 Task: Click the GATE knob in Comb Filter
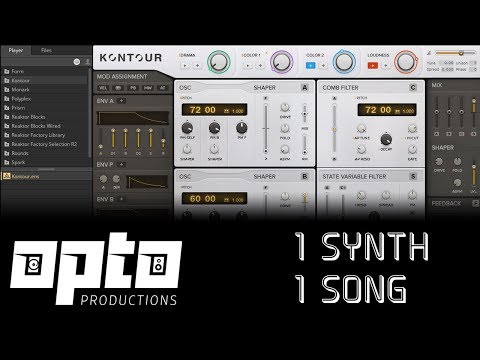tap(412, 150)
